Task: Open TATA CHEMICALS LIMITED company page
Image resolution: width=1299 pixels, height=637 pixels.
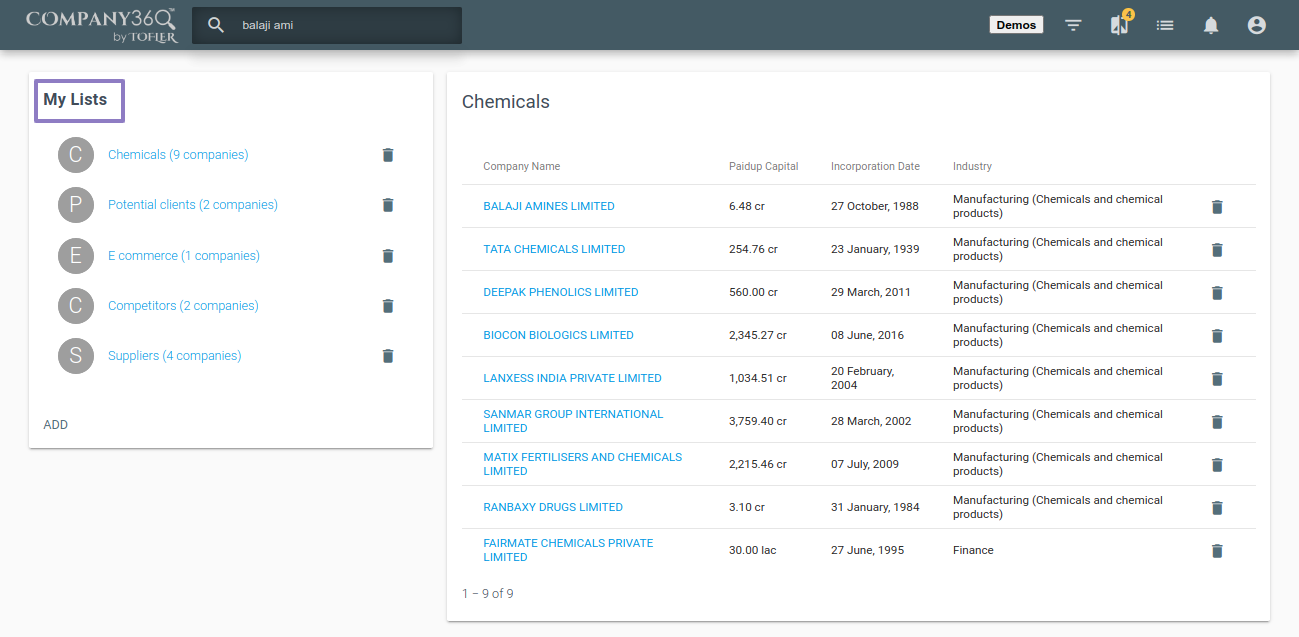Action: [x=554, y=250]
